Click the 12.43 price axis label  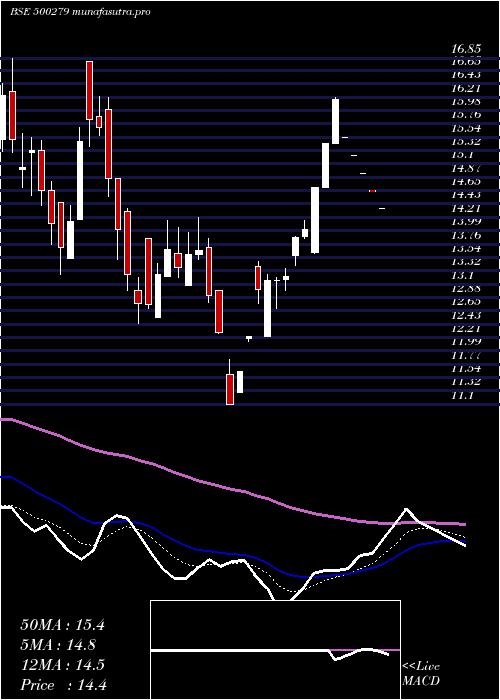[466, 315]
